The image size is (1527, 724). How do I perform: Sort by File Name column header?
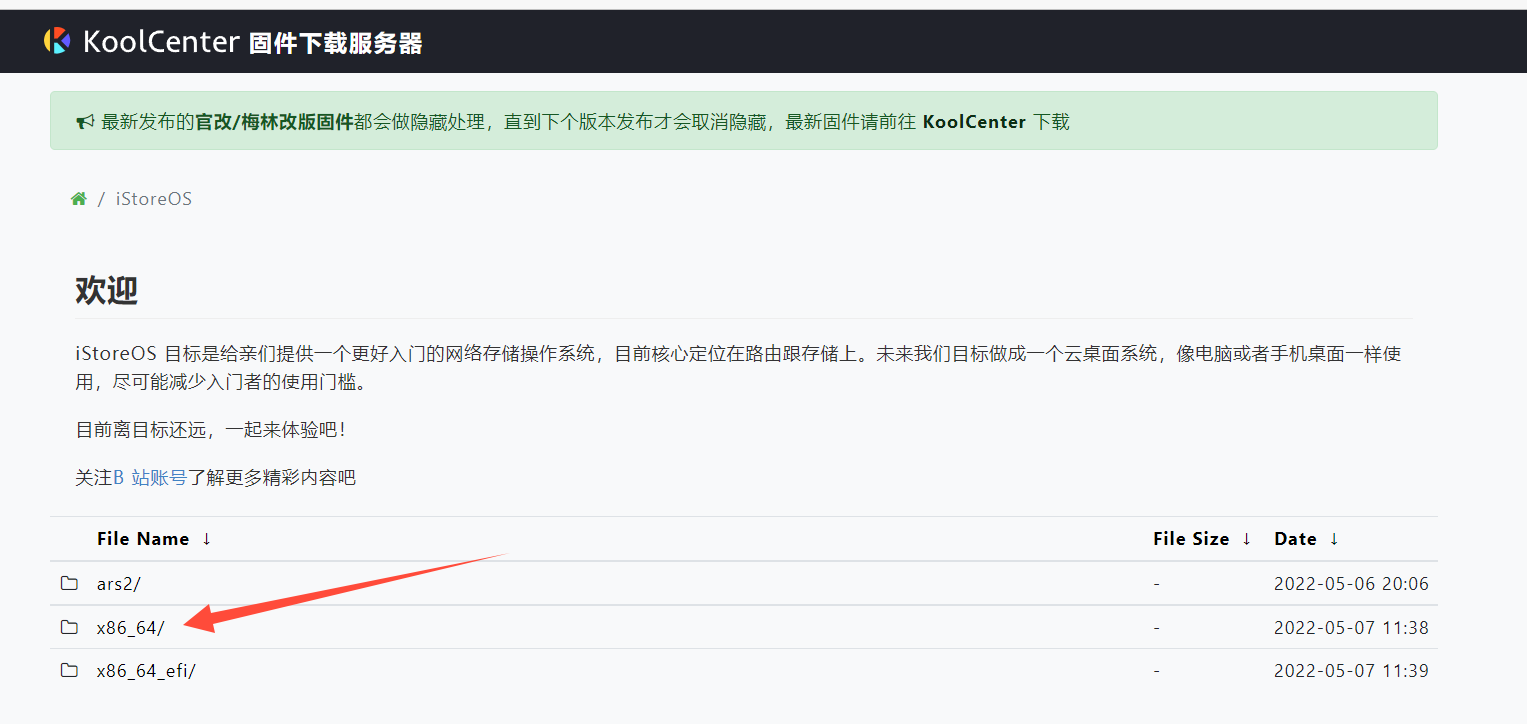(143, 539)
